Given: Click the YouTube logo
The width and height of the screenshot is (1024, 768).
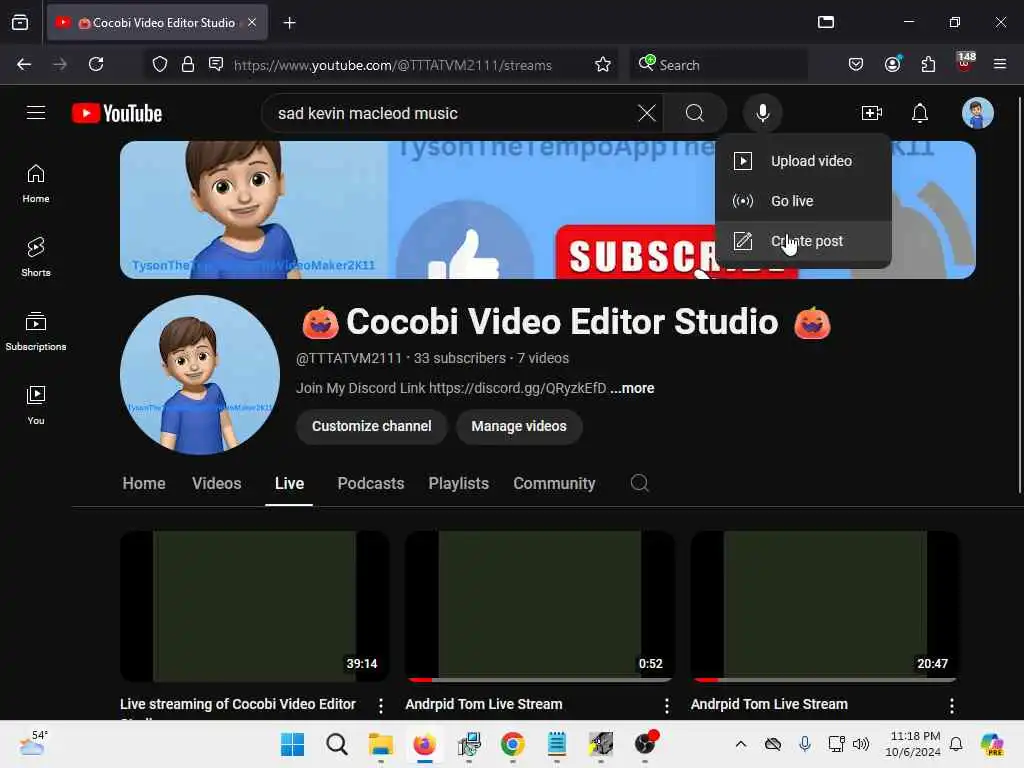Looking at the screenshot, I should click(117, 113).
